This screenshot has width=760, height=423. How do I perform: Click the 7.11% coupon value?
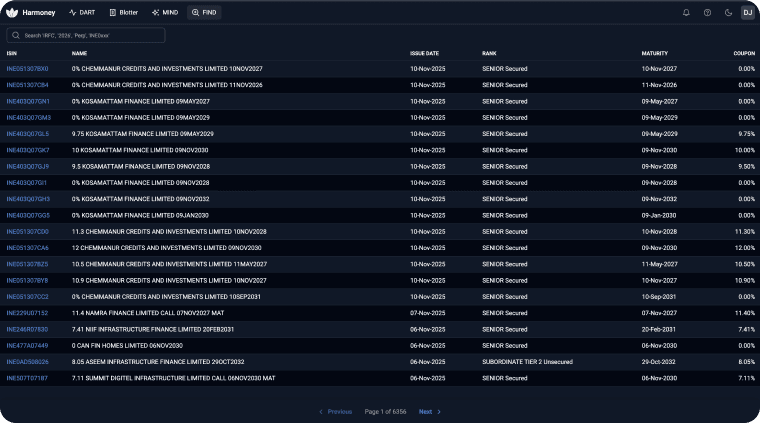(746, 378)
